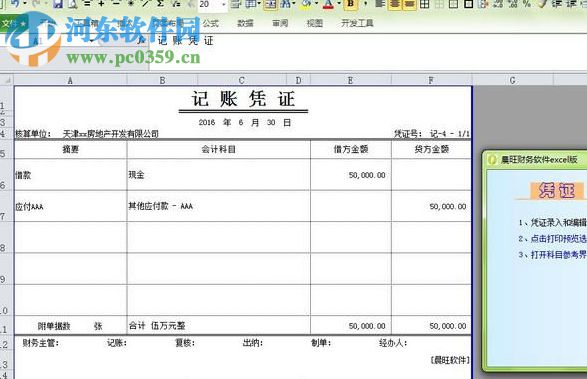Viewport: 587px width, 379px height.
Task: Open the font size dropdown showing 20
Action: click(224, 4)
